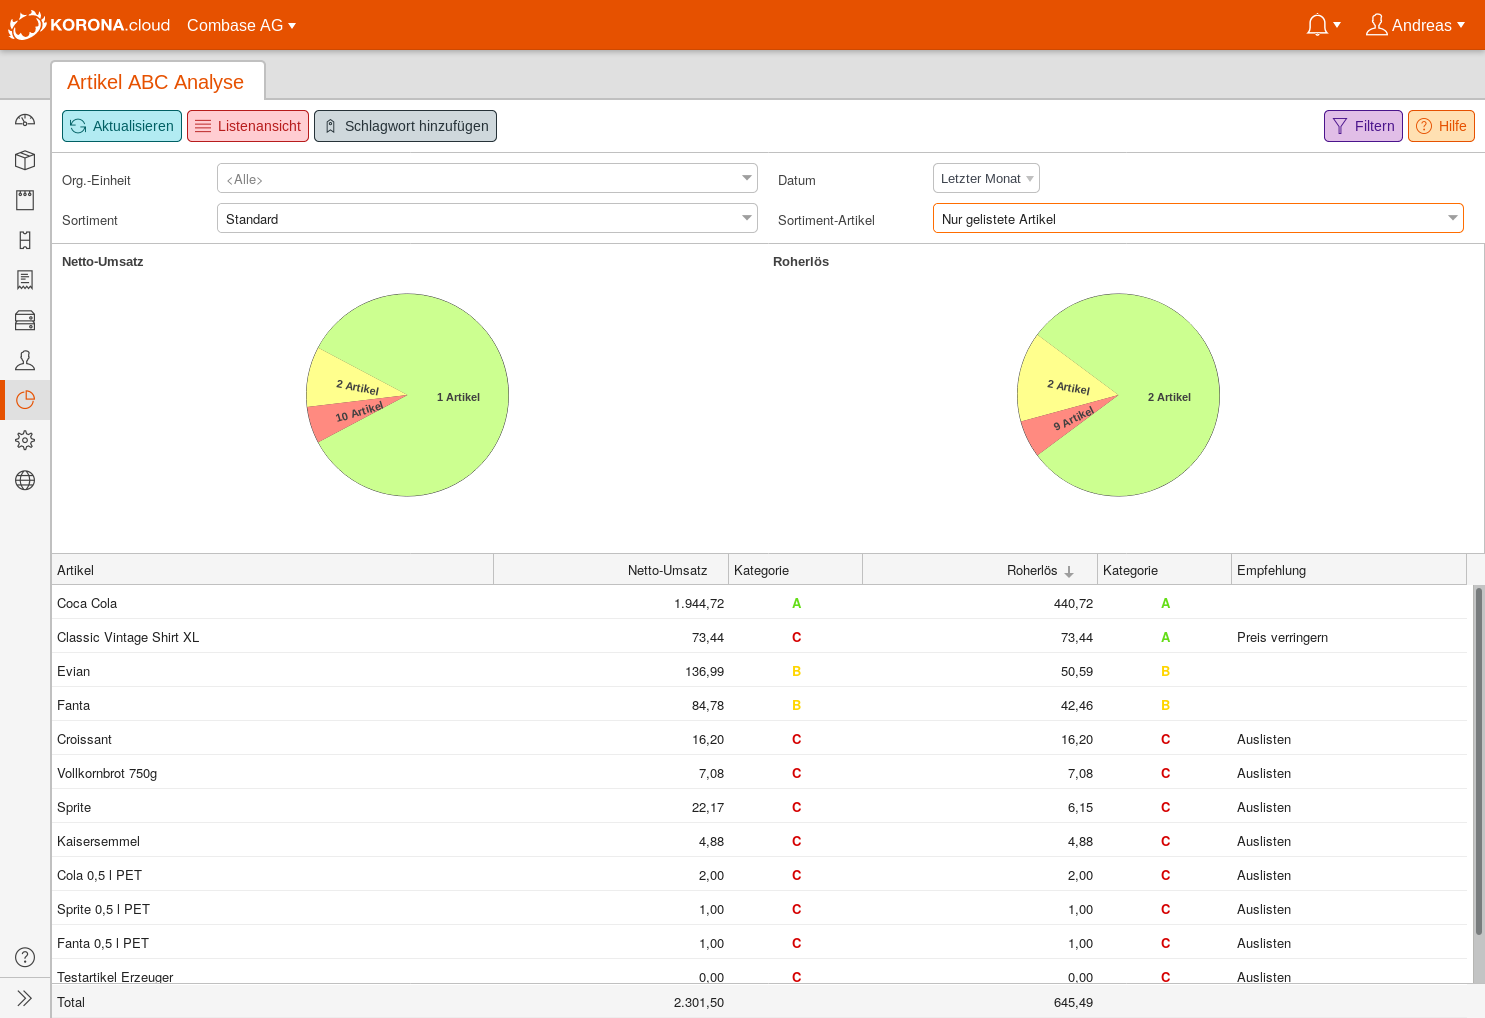
Task: Open the server-like cash register sidebar icon
Action: (x=25, y=320)
